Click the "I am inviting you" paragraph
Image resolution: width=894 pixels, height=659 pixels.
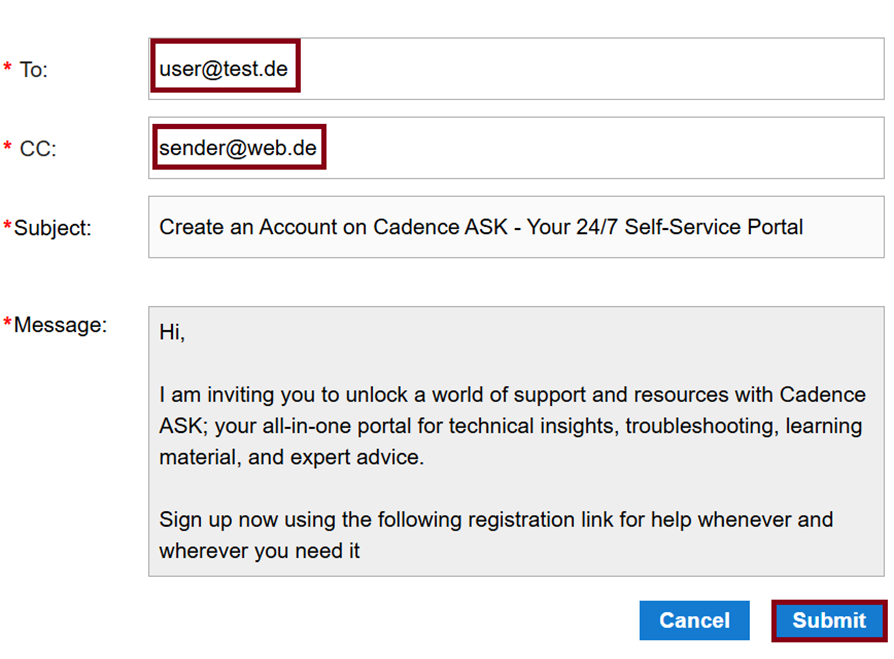510,425
